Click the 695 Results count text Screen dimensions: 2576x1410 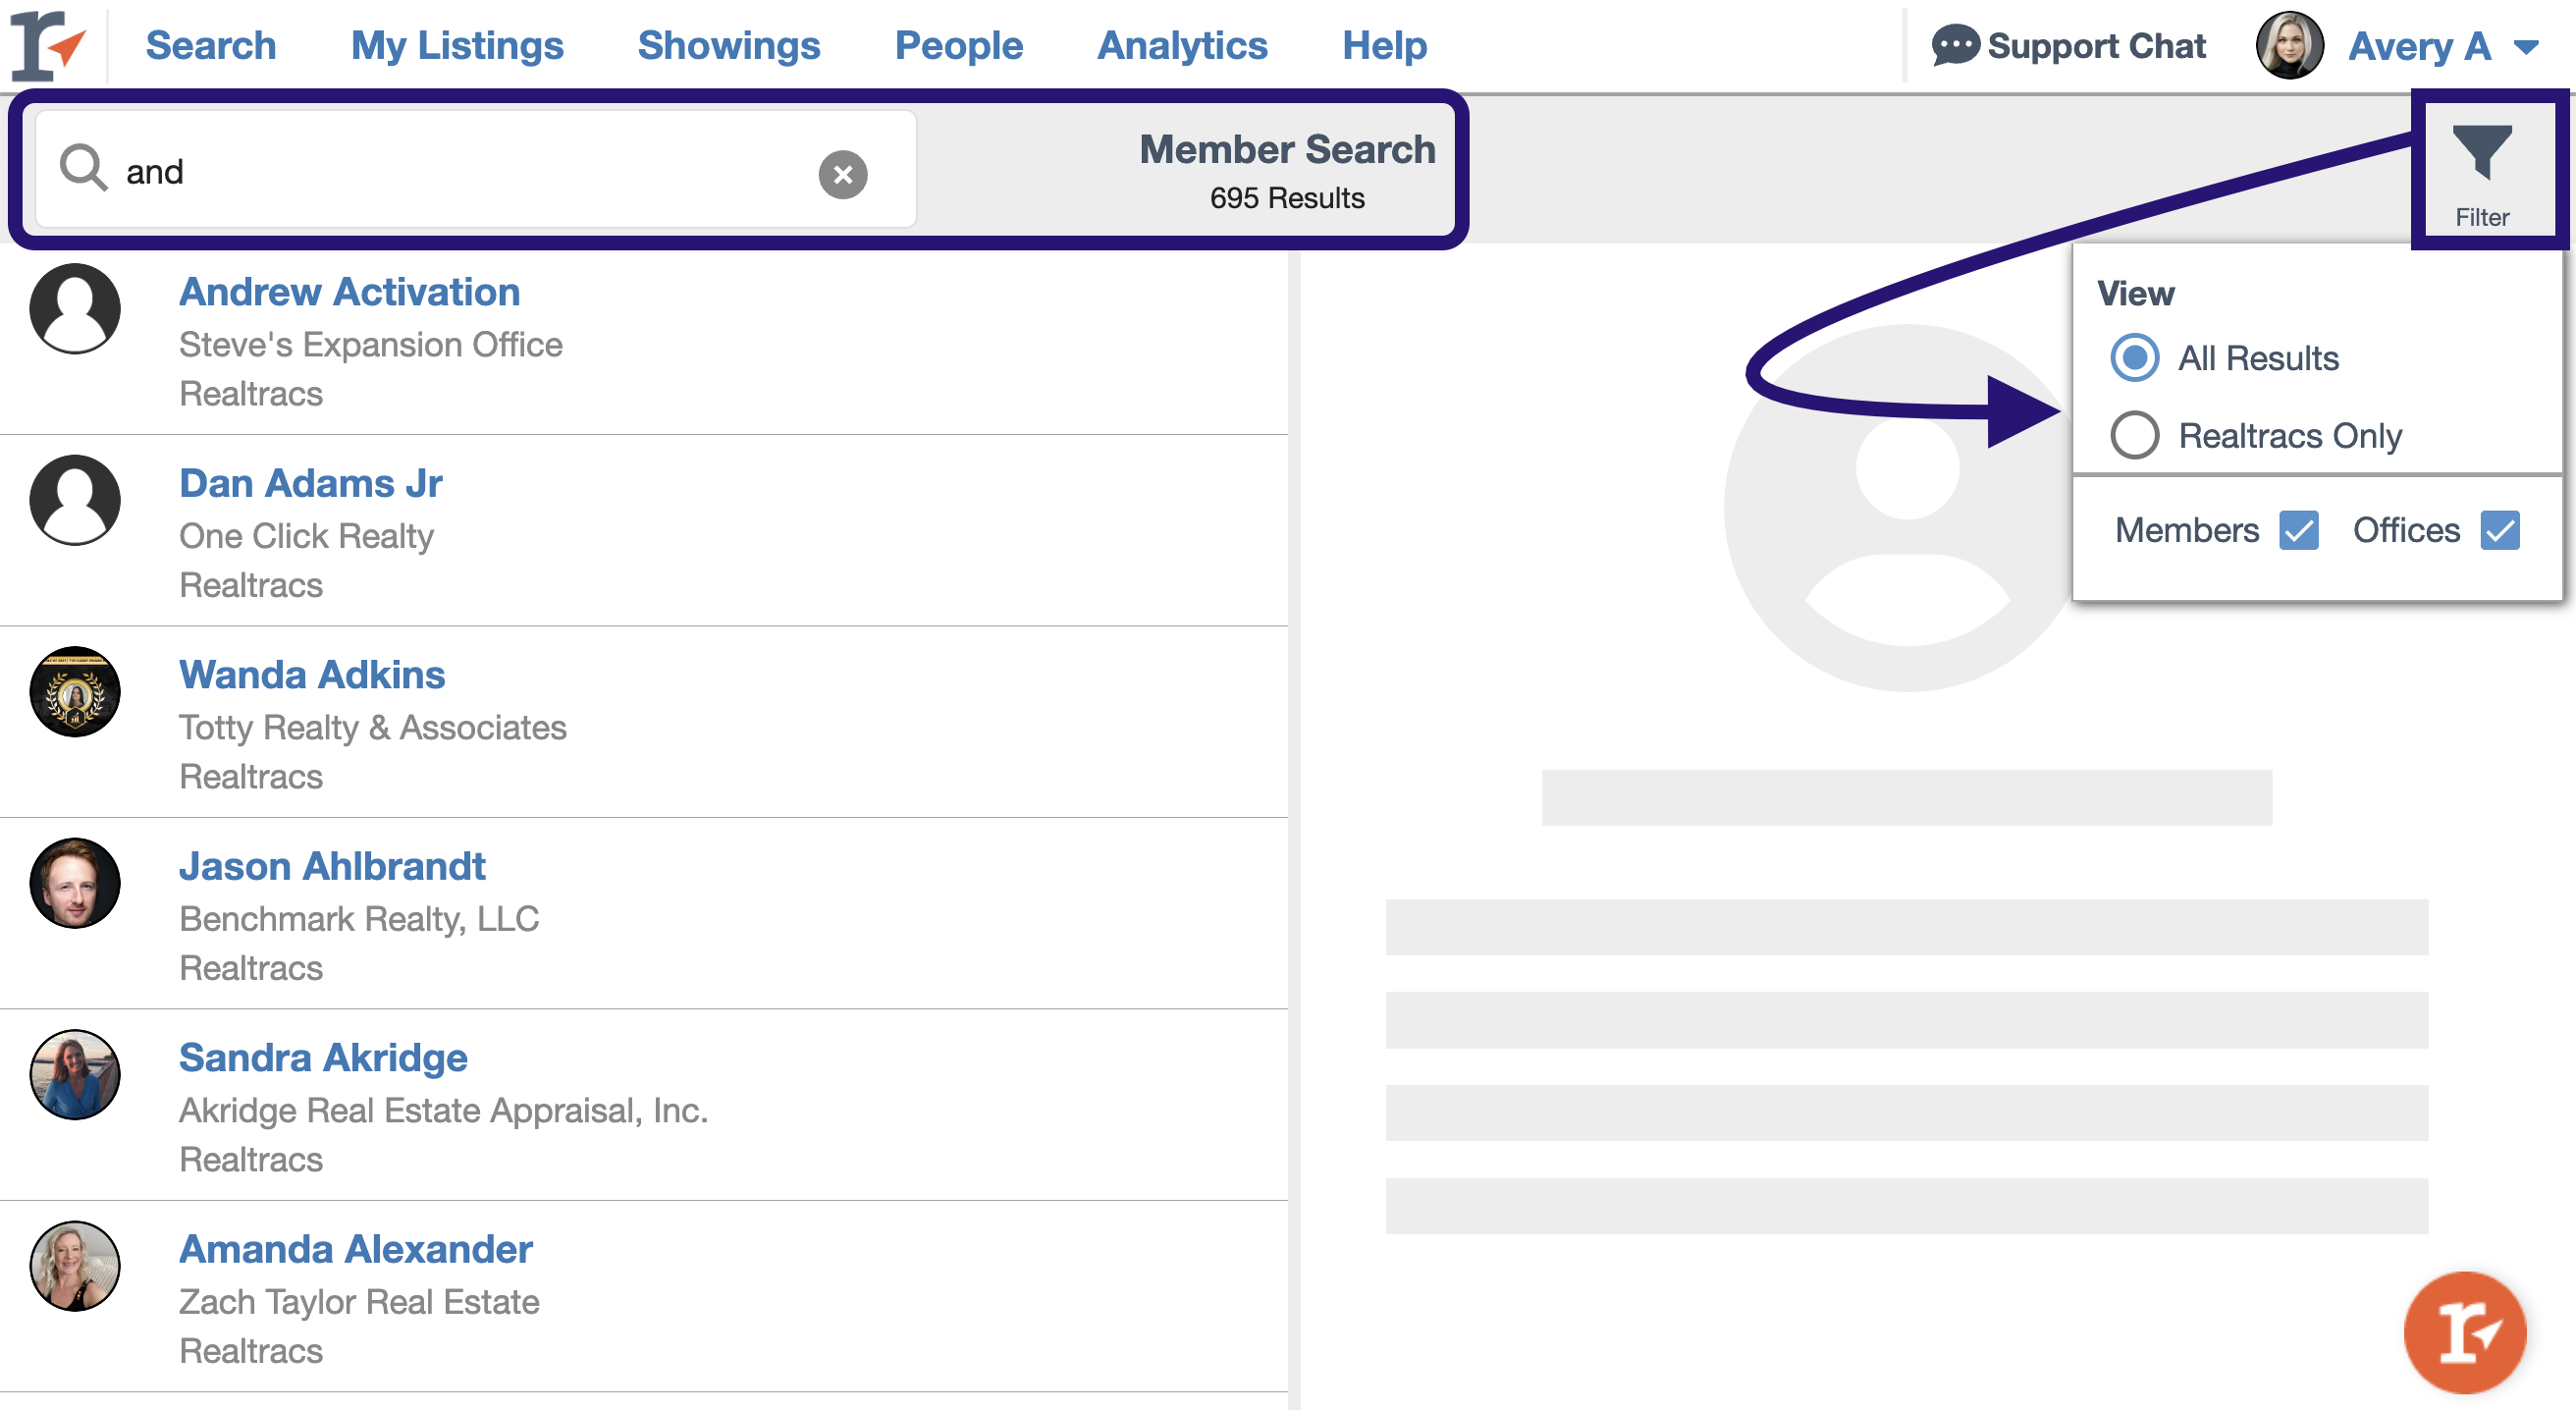click(1287, 198)
